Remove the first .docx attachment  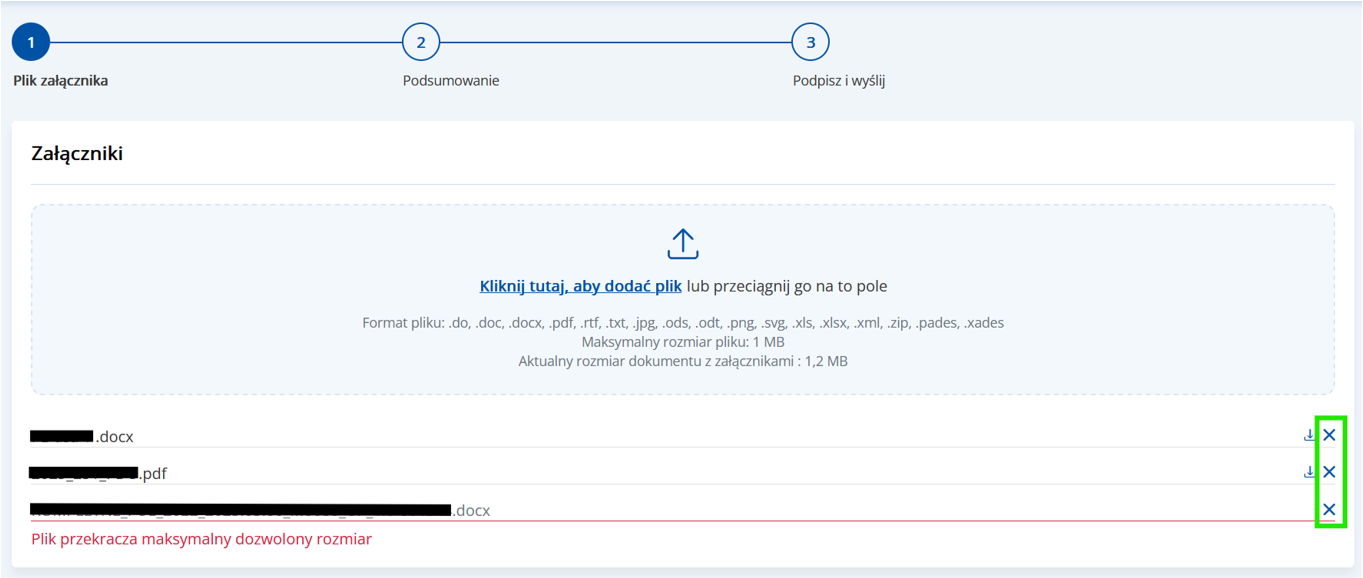(x=1329, y=435)
